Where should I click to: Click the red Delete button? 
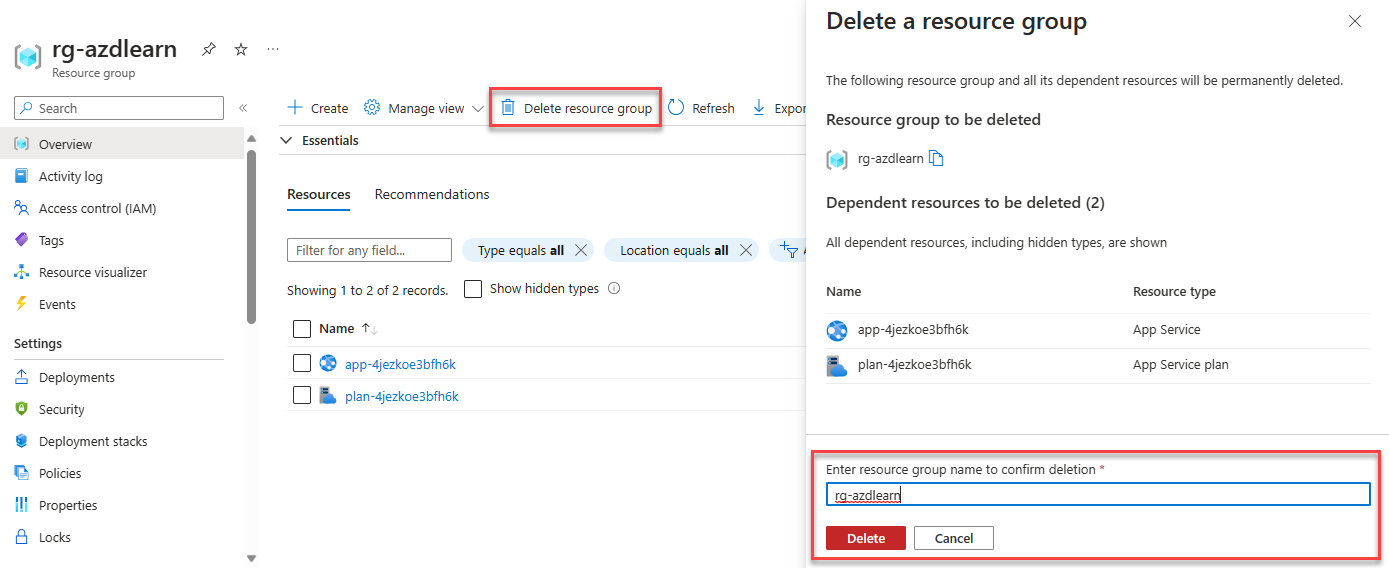[866, 538]
